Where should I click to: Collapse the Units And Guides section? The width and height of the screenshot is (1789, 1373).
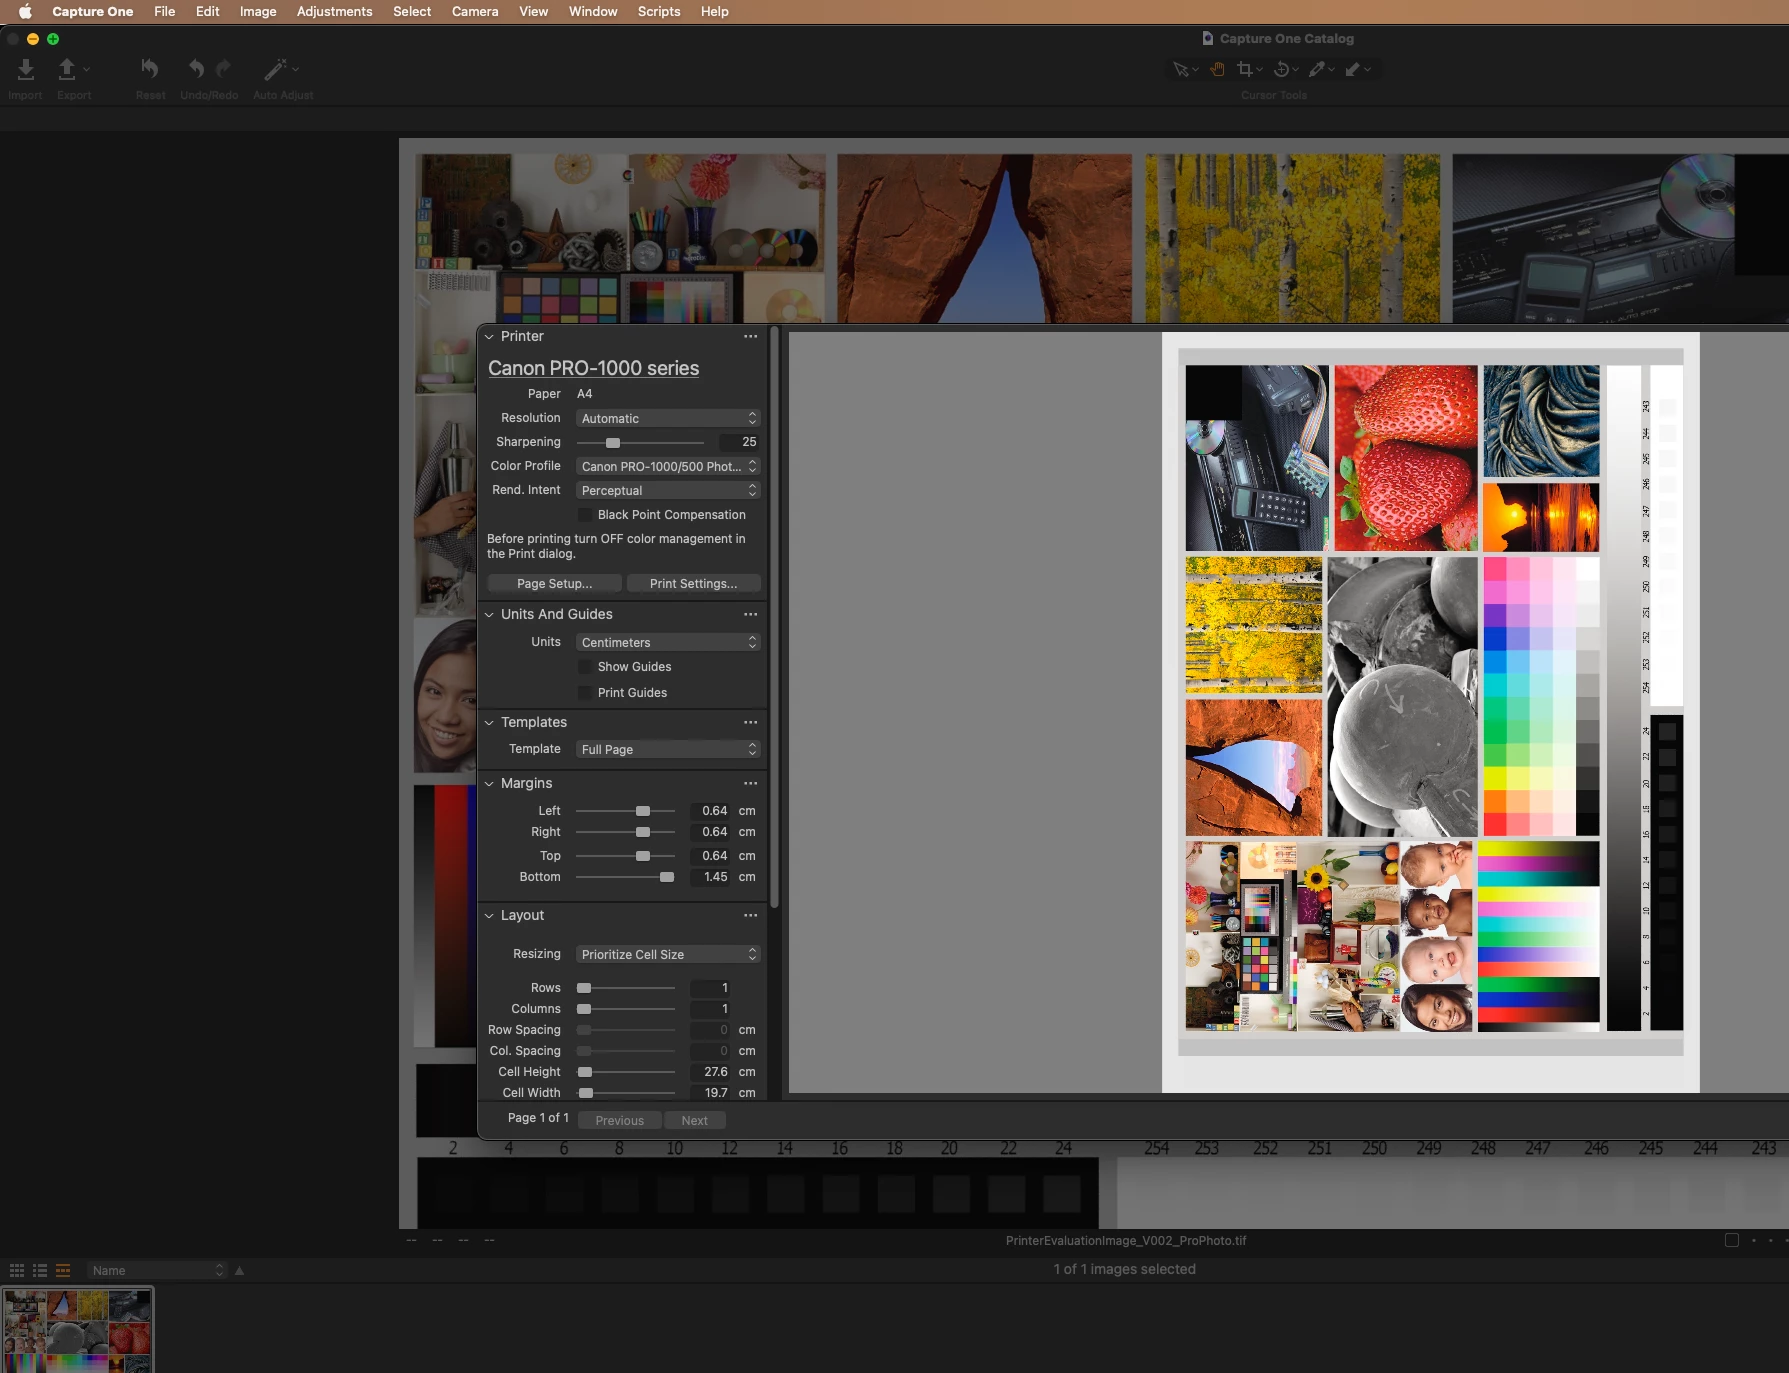[x=489, y=615]
